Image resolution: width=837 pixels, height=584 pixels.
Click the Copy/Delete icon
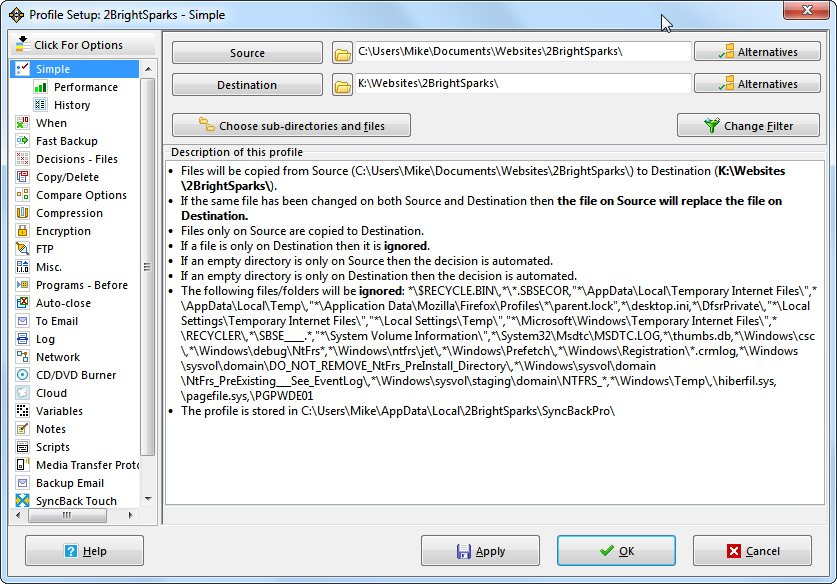coord(22,177)
